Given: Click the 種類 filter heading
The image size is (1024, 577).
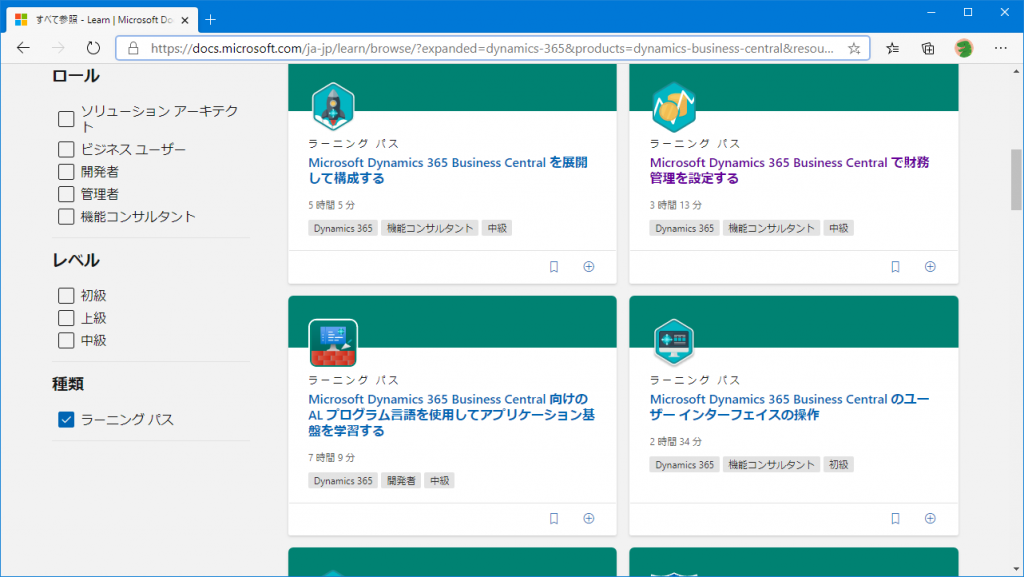Looking at the screenshot, I should (68, 384).
